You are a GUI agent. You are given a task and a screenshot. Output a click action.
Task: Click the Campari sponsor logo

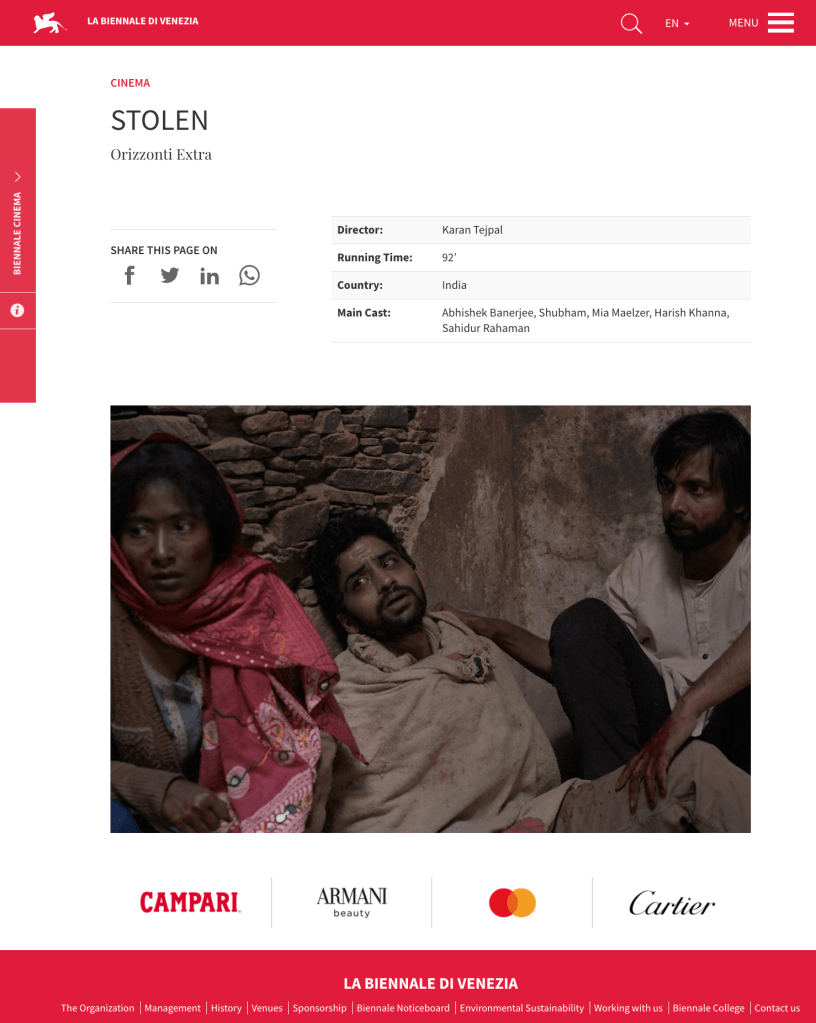[x=190, y=902]
